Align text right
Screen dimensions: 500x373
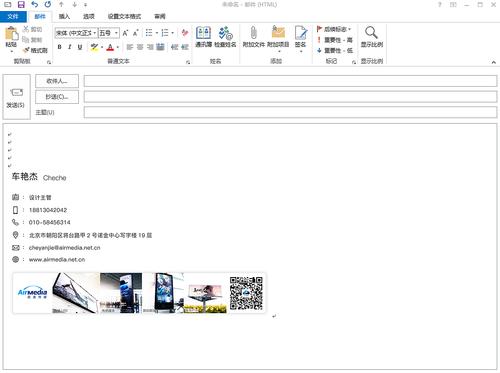pos(150,47)
